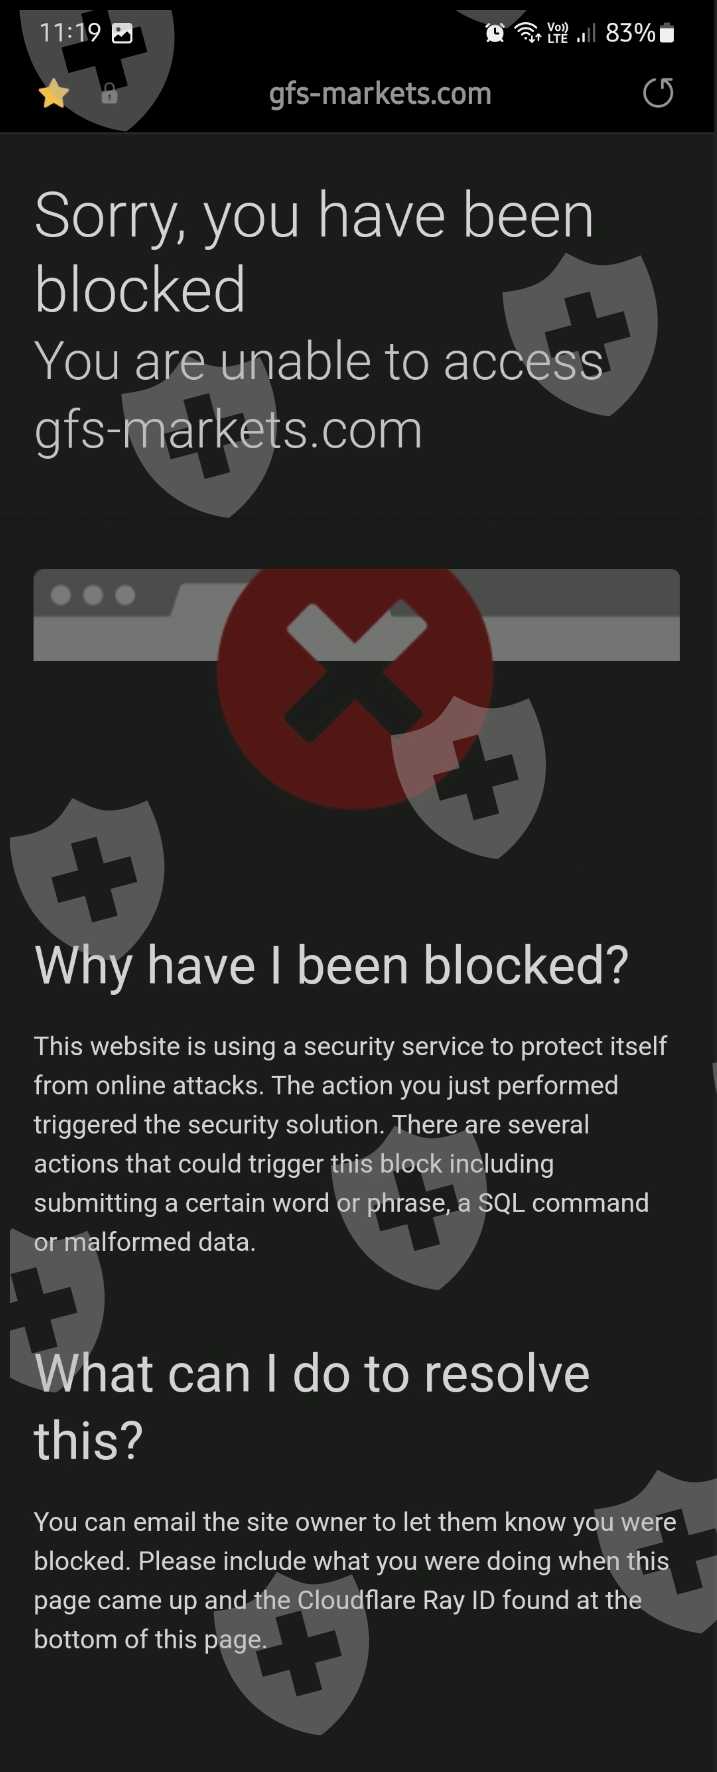Tap the VoLTE indicator icon
Viewport: 717px width, 1772px height.
click(x=558, y=33)
